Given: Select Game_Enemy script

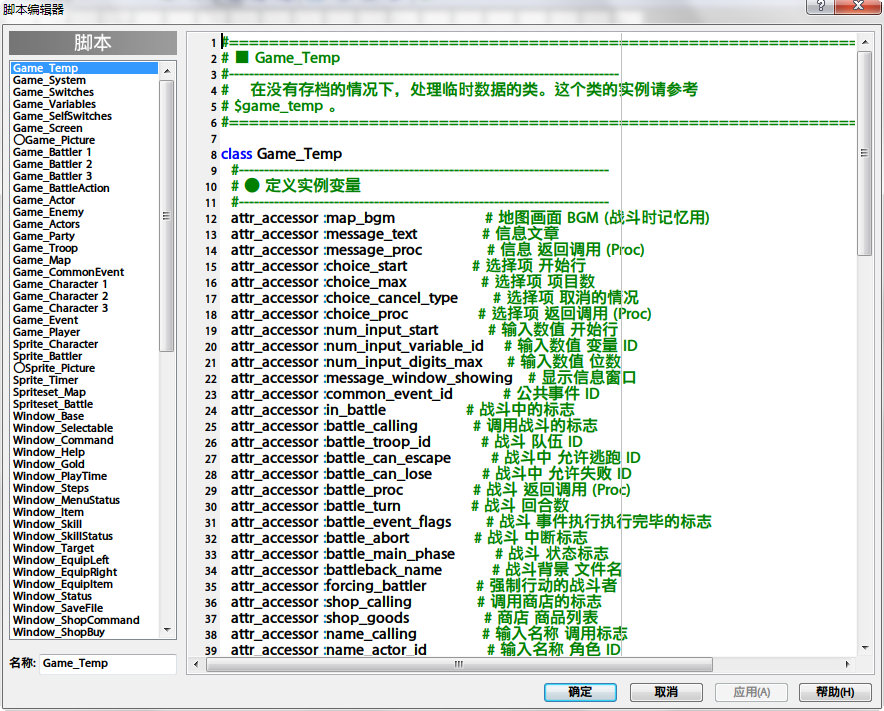Looking at the screenshot, I should click(48, 212).
